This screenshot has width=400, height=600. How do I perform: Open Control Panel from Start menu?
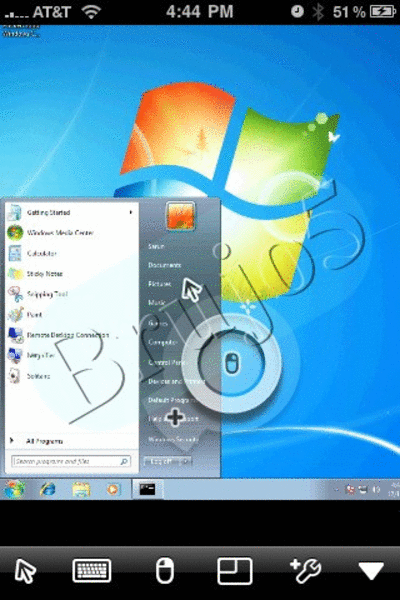point(167,362)
